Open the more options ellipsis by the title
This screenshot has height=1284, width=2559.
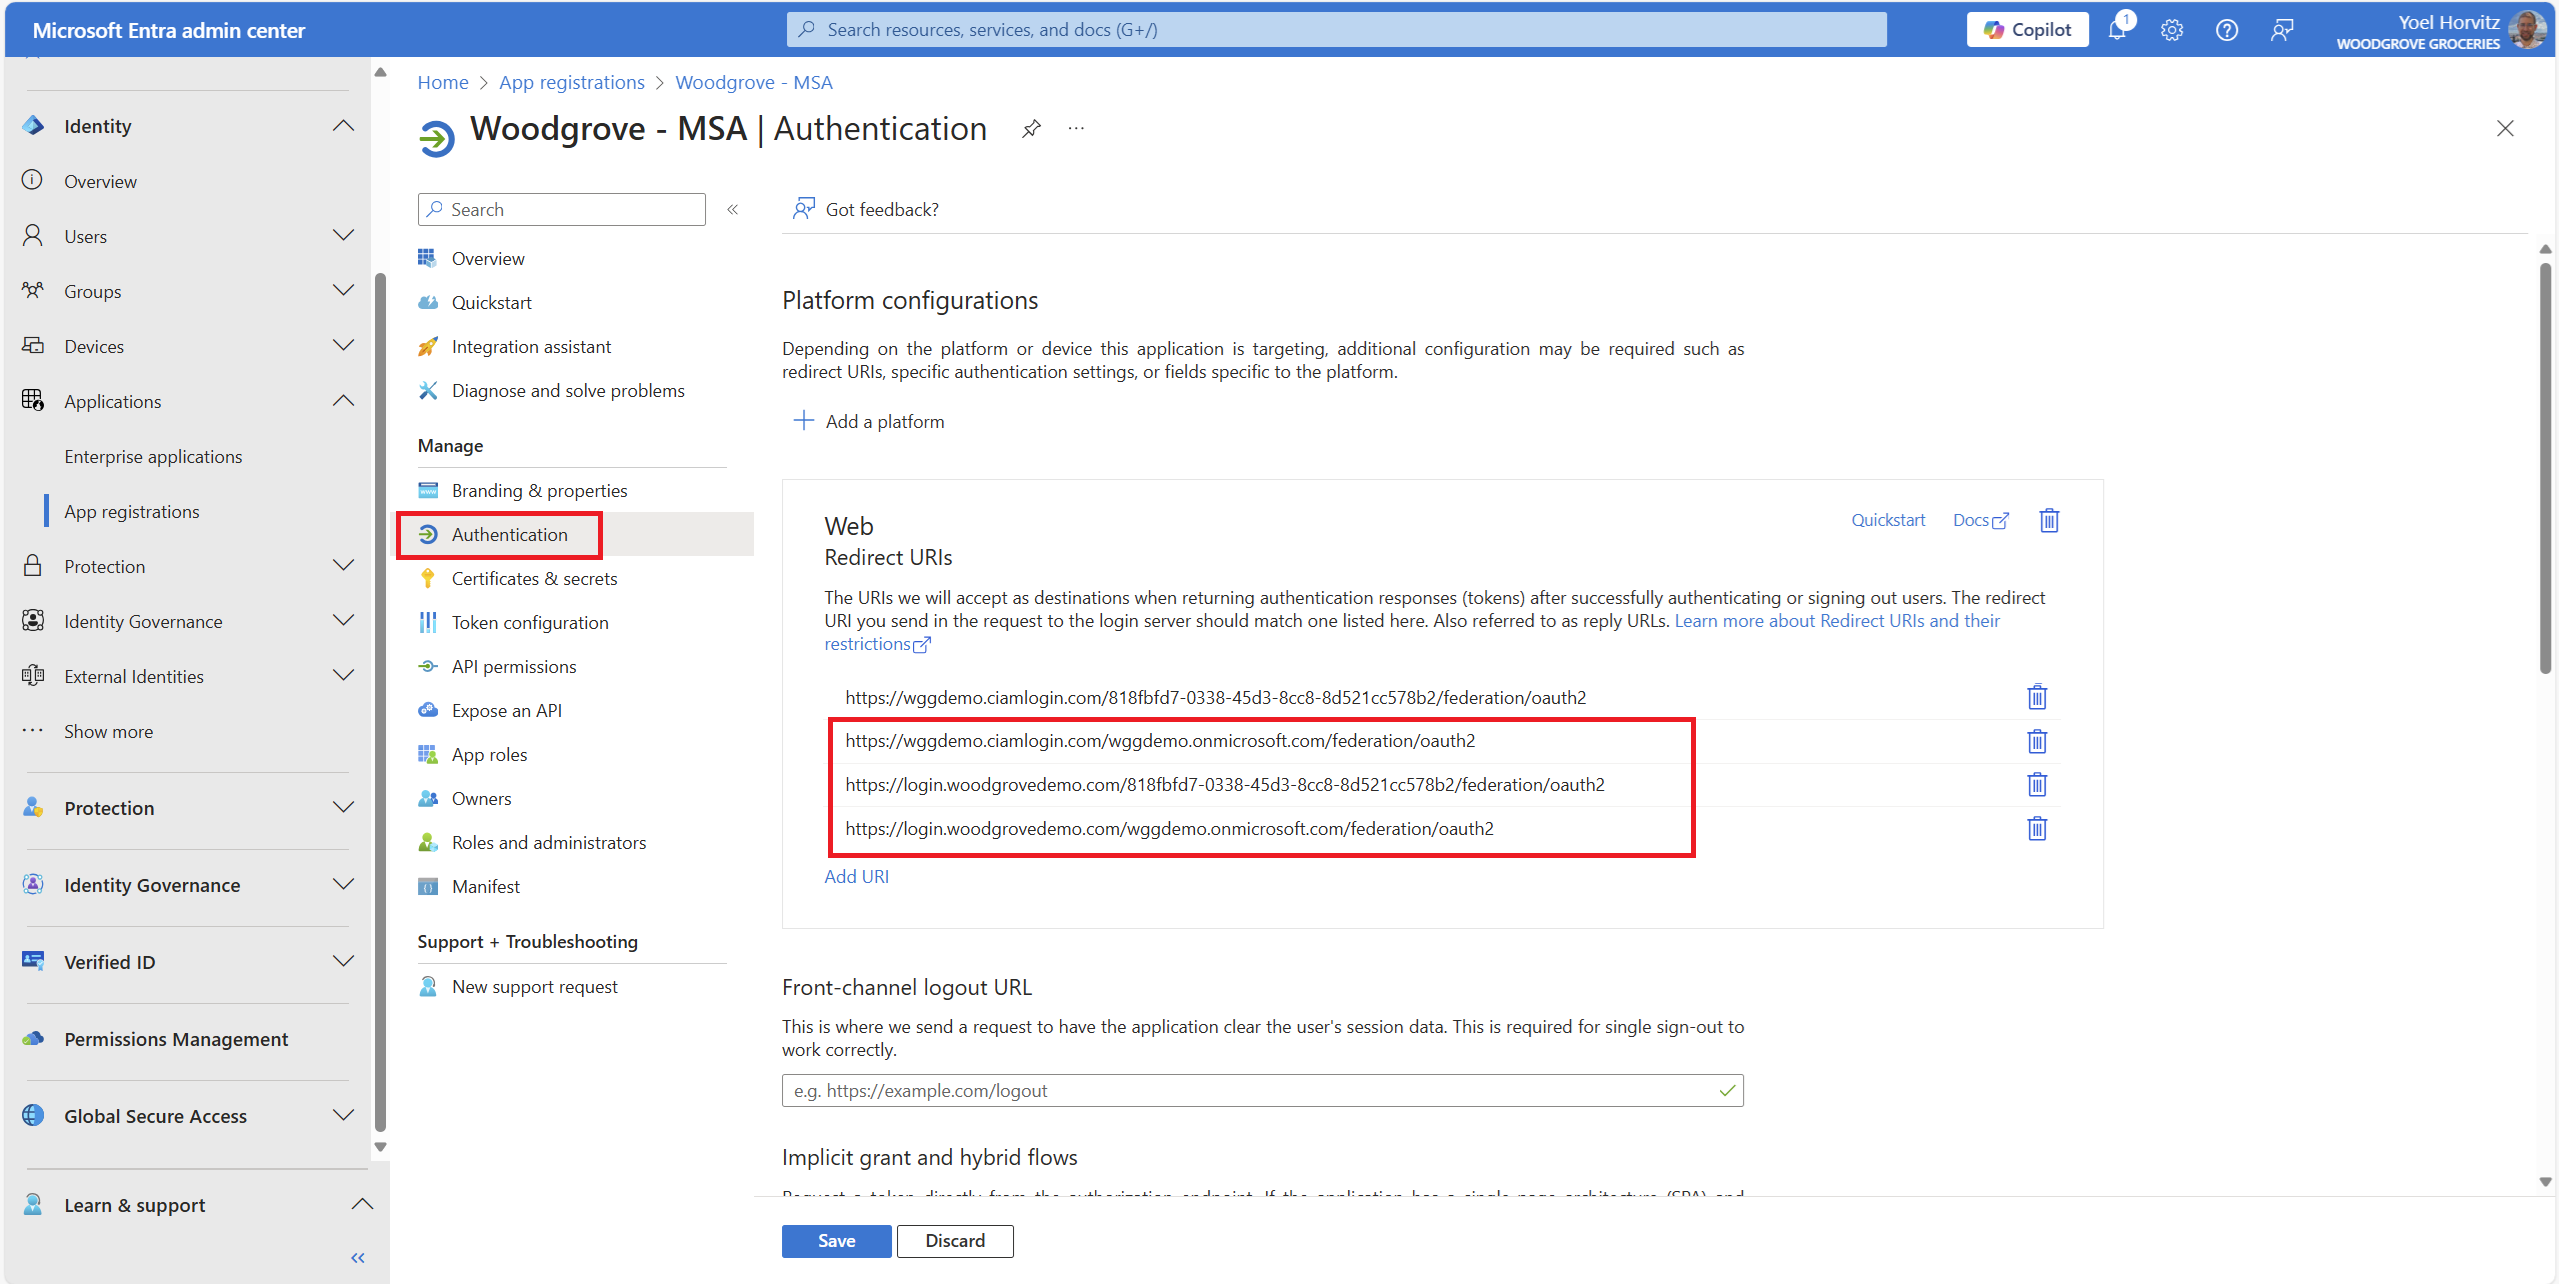[1076, 129]
